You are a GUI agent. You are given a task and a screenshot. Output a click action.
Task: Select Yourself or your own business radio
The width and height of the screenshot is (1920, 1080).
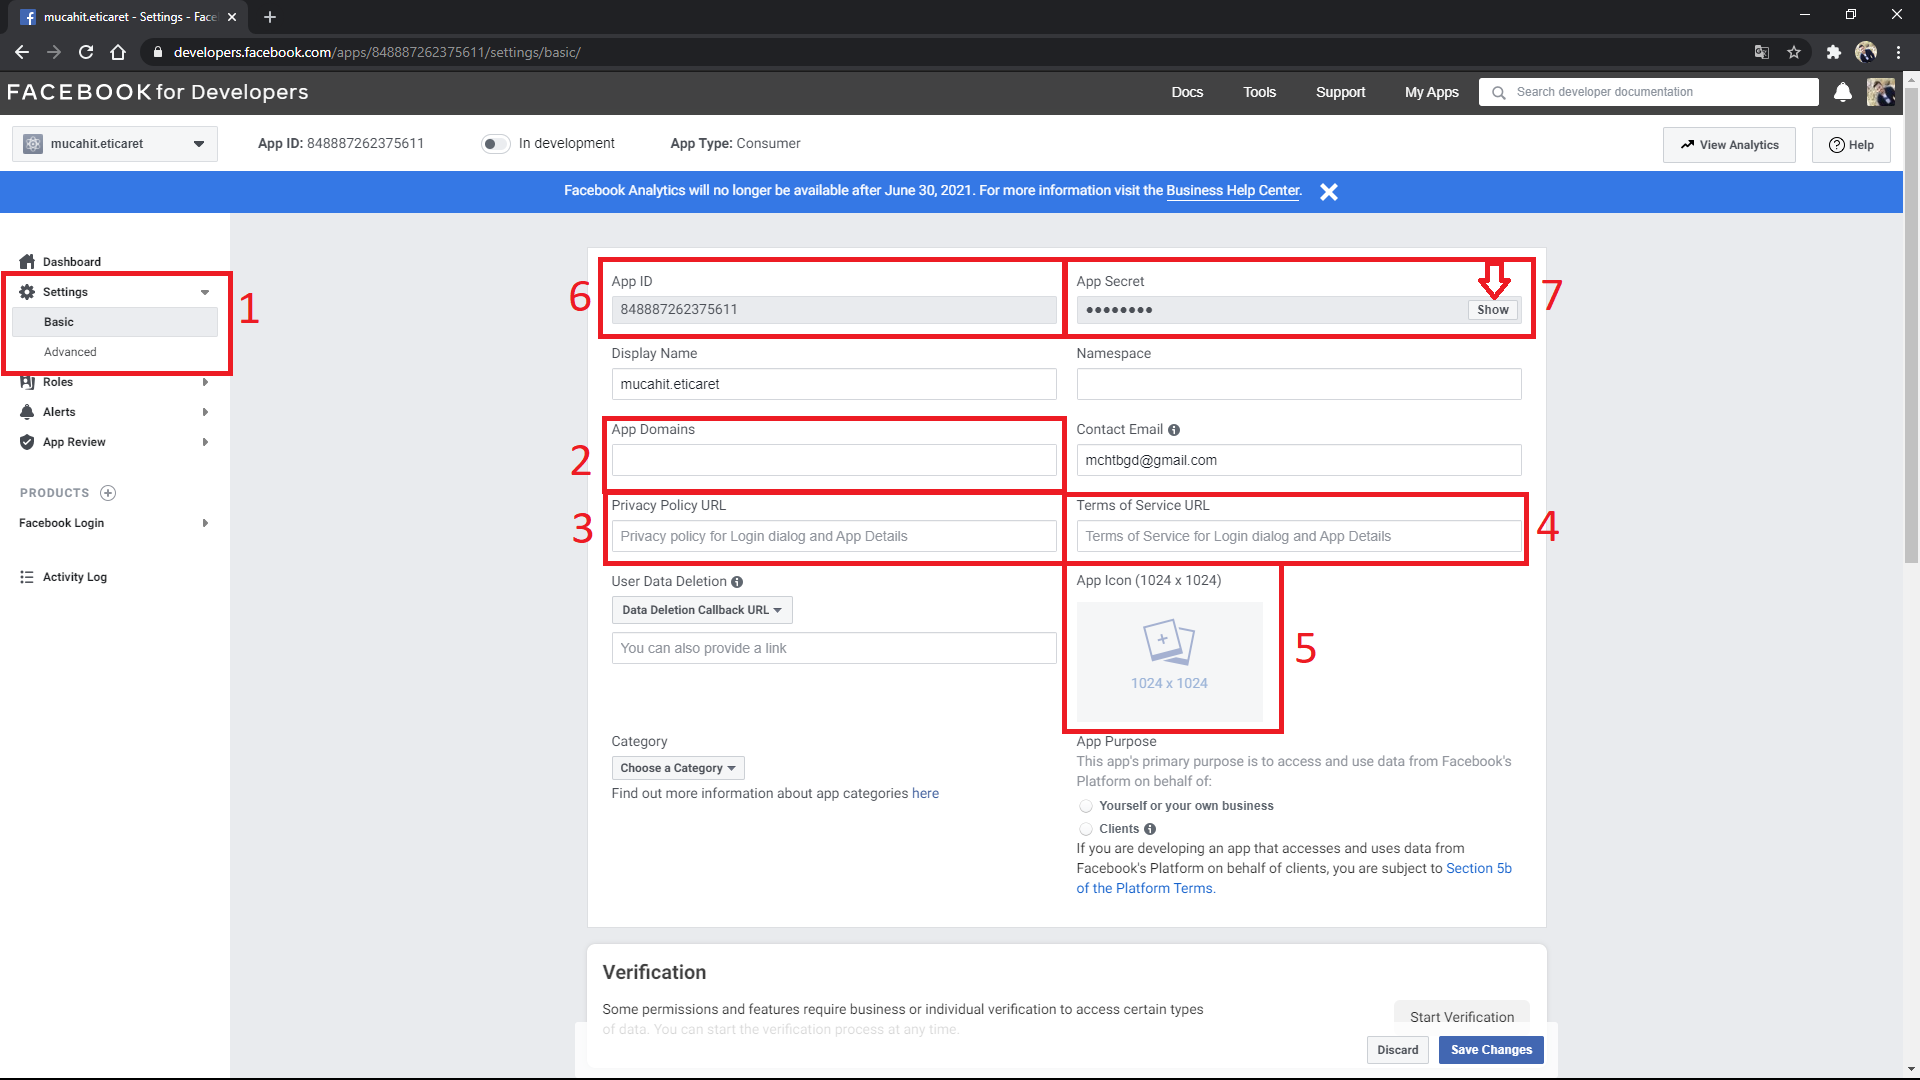point(1086,806)
